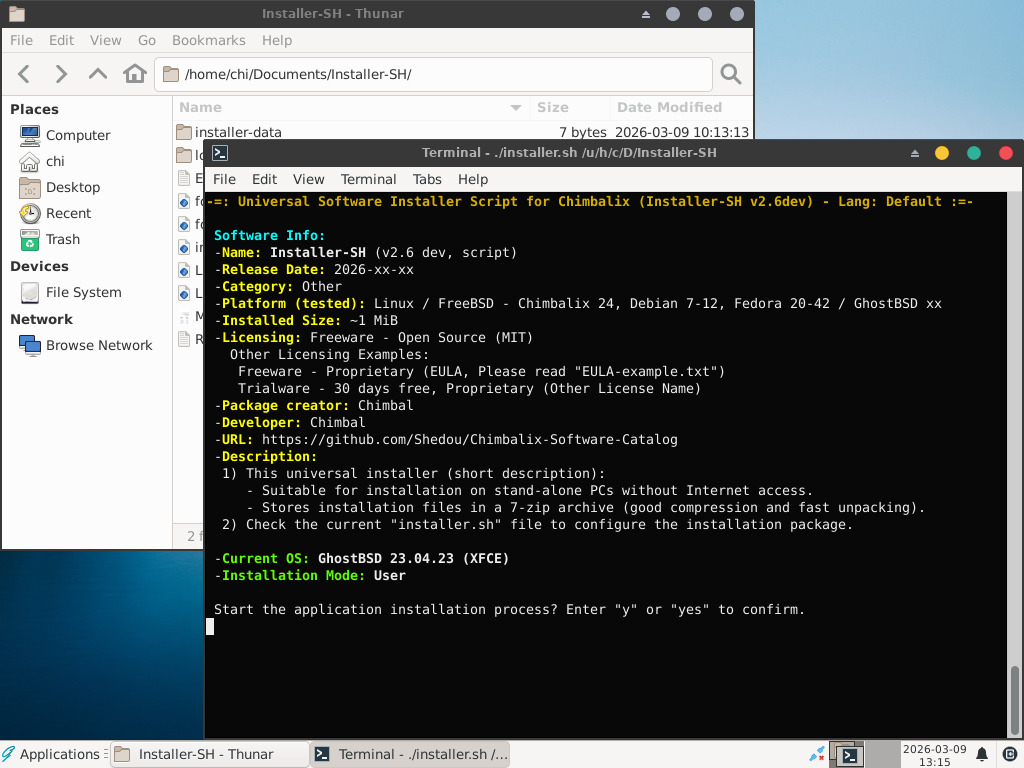Go back in Thunar navigation
This screenshot has width=1024, height=768.
[x=25, y=74]
